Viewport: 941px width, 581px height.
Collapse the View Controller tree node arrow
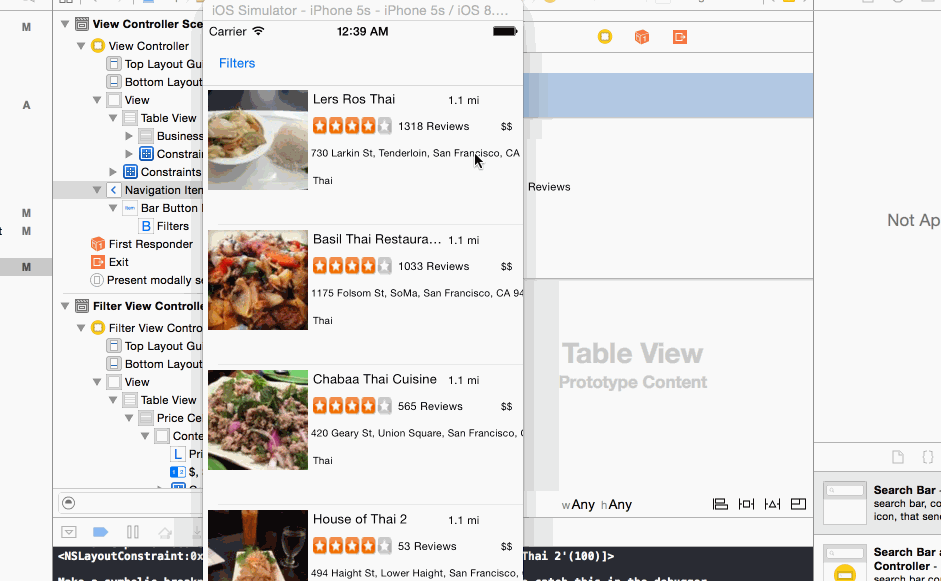pos(81,46)
